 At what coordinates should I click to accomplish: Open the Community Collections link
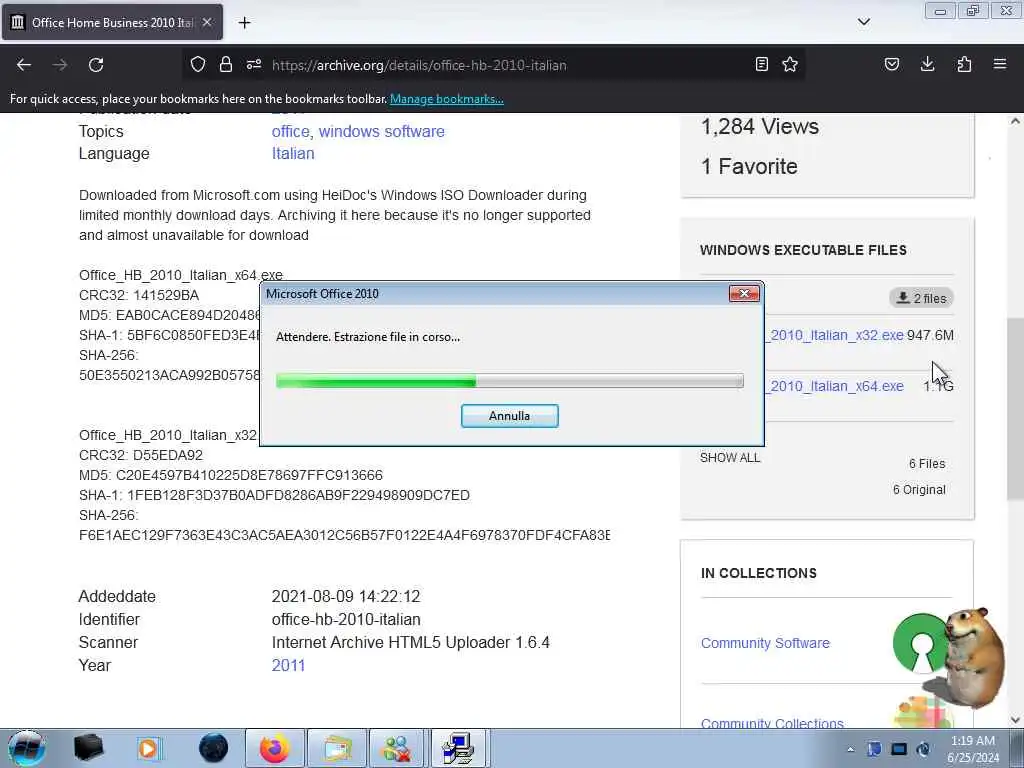click(x=772, y=723)
